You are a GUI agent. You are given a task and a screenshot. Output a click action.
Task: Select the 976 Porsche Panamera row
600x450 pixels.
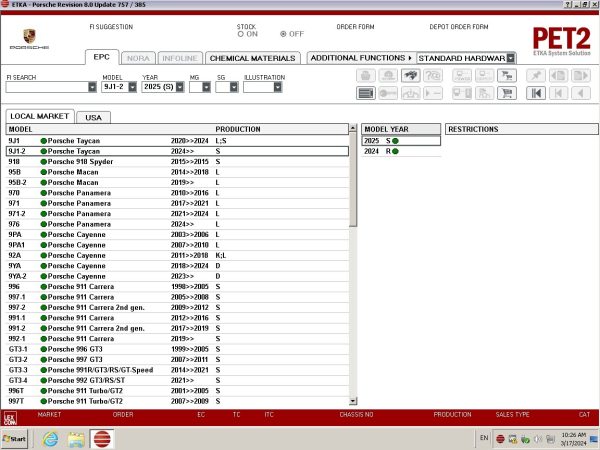click(178, 224)
